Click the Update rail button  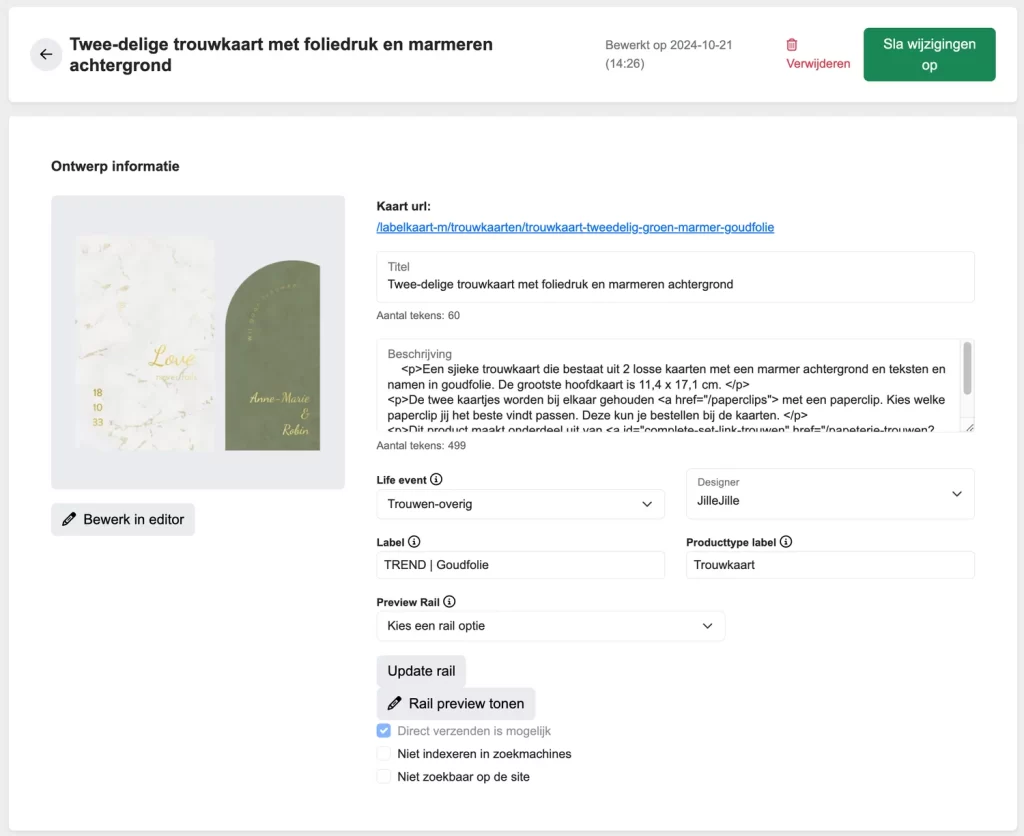[421, 671]
